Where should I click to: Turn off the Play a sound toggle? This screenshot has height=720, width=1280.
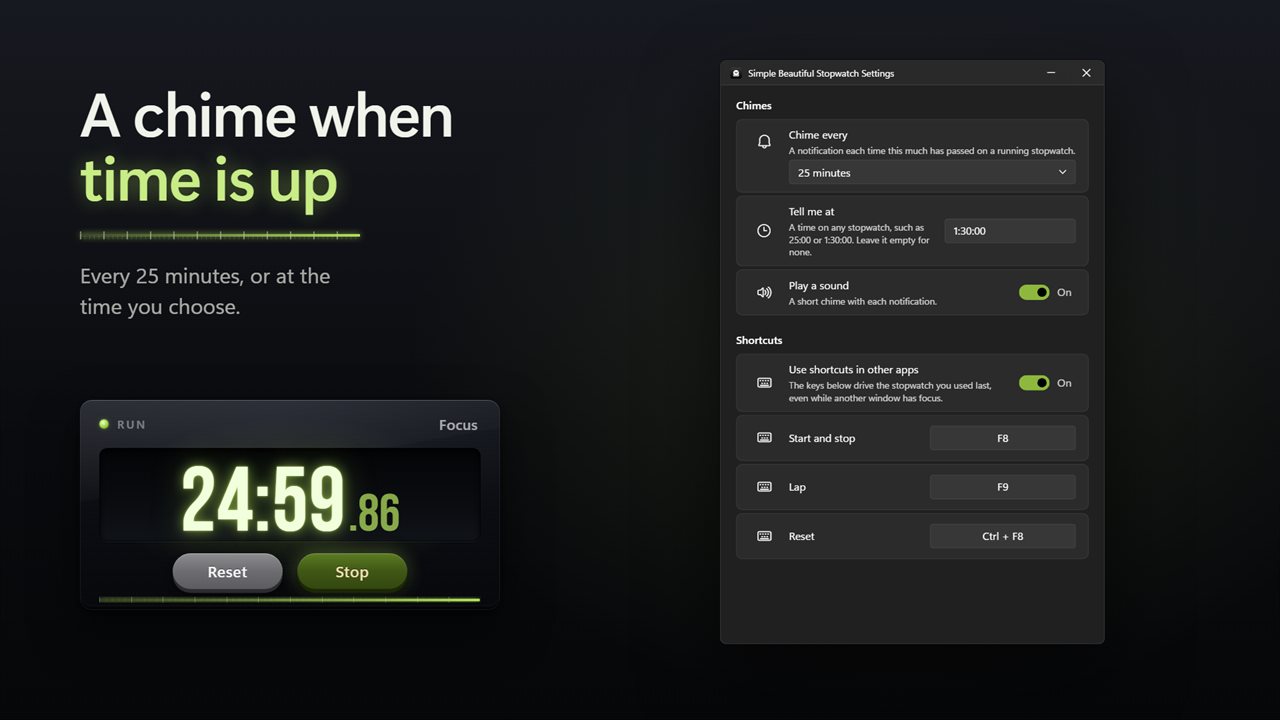tap(1034, 292)
